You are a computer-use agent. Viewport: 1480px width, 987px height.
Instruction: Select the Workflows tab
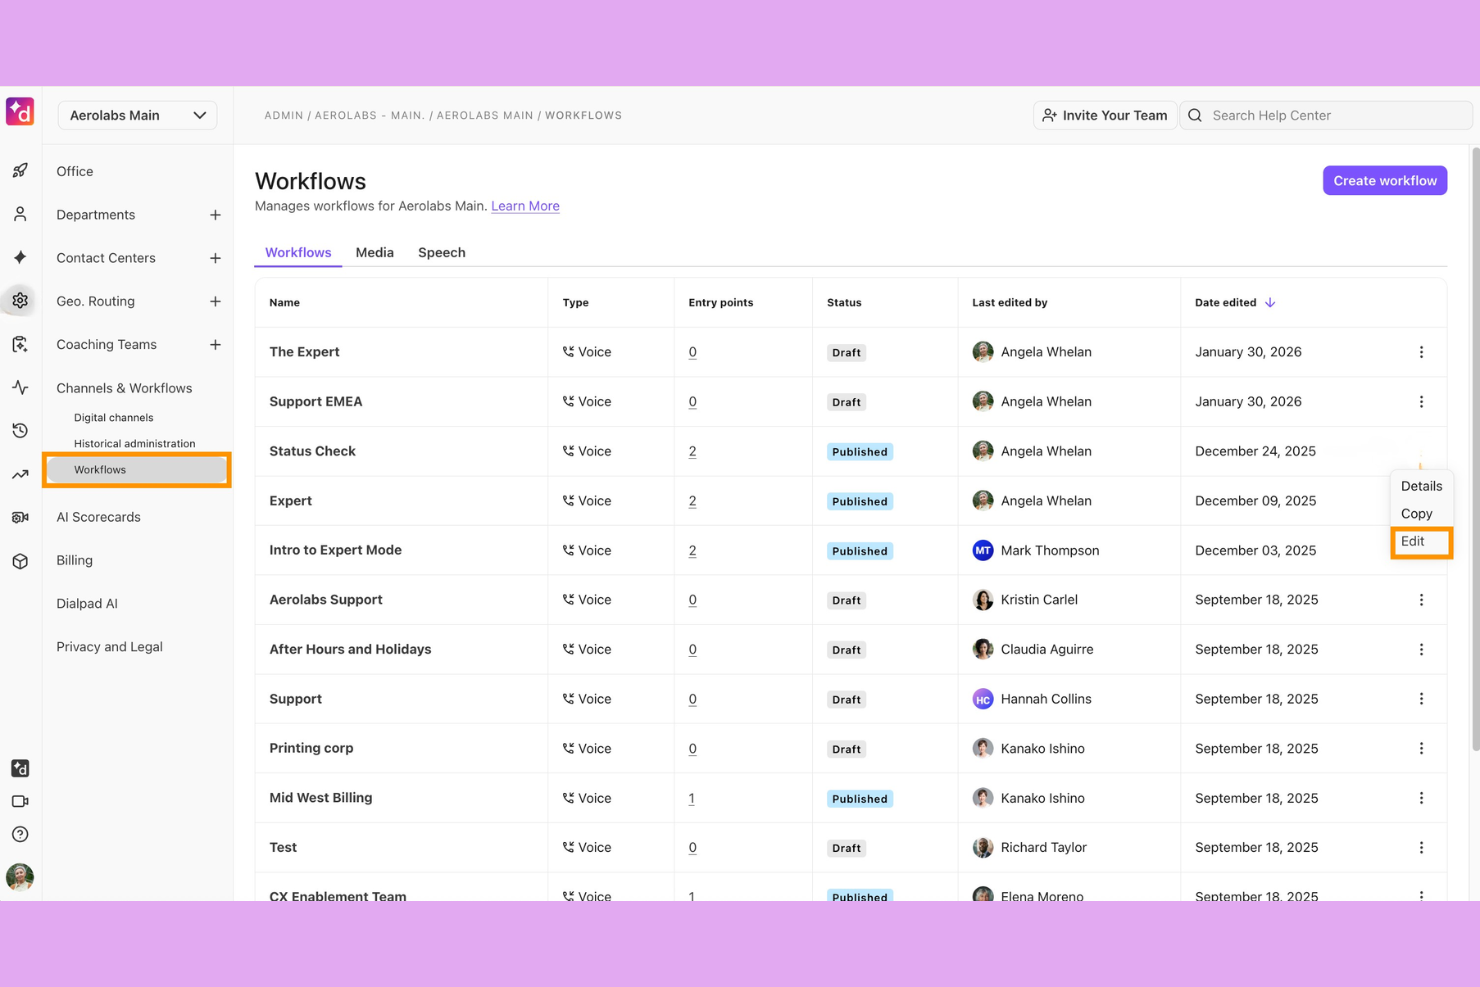pos(298,252)
